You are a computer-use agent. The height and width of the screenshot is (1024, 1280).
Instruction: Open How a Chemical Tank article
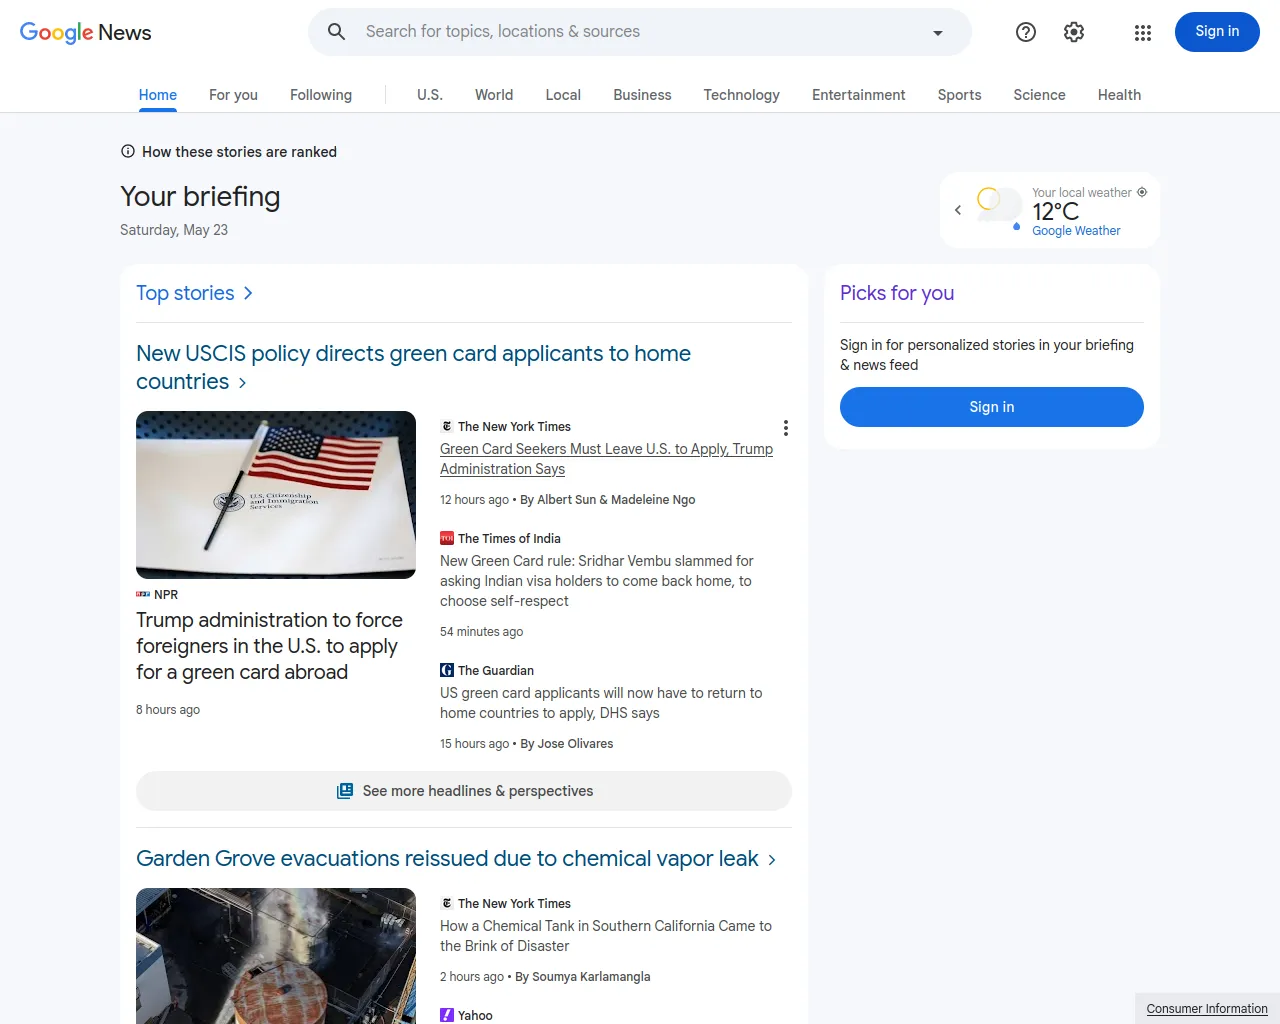606,936
